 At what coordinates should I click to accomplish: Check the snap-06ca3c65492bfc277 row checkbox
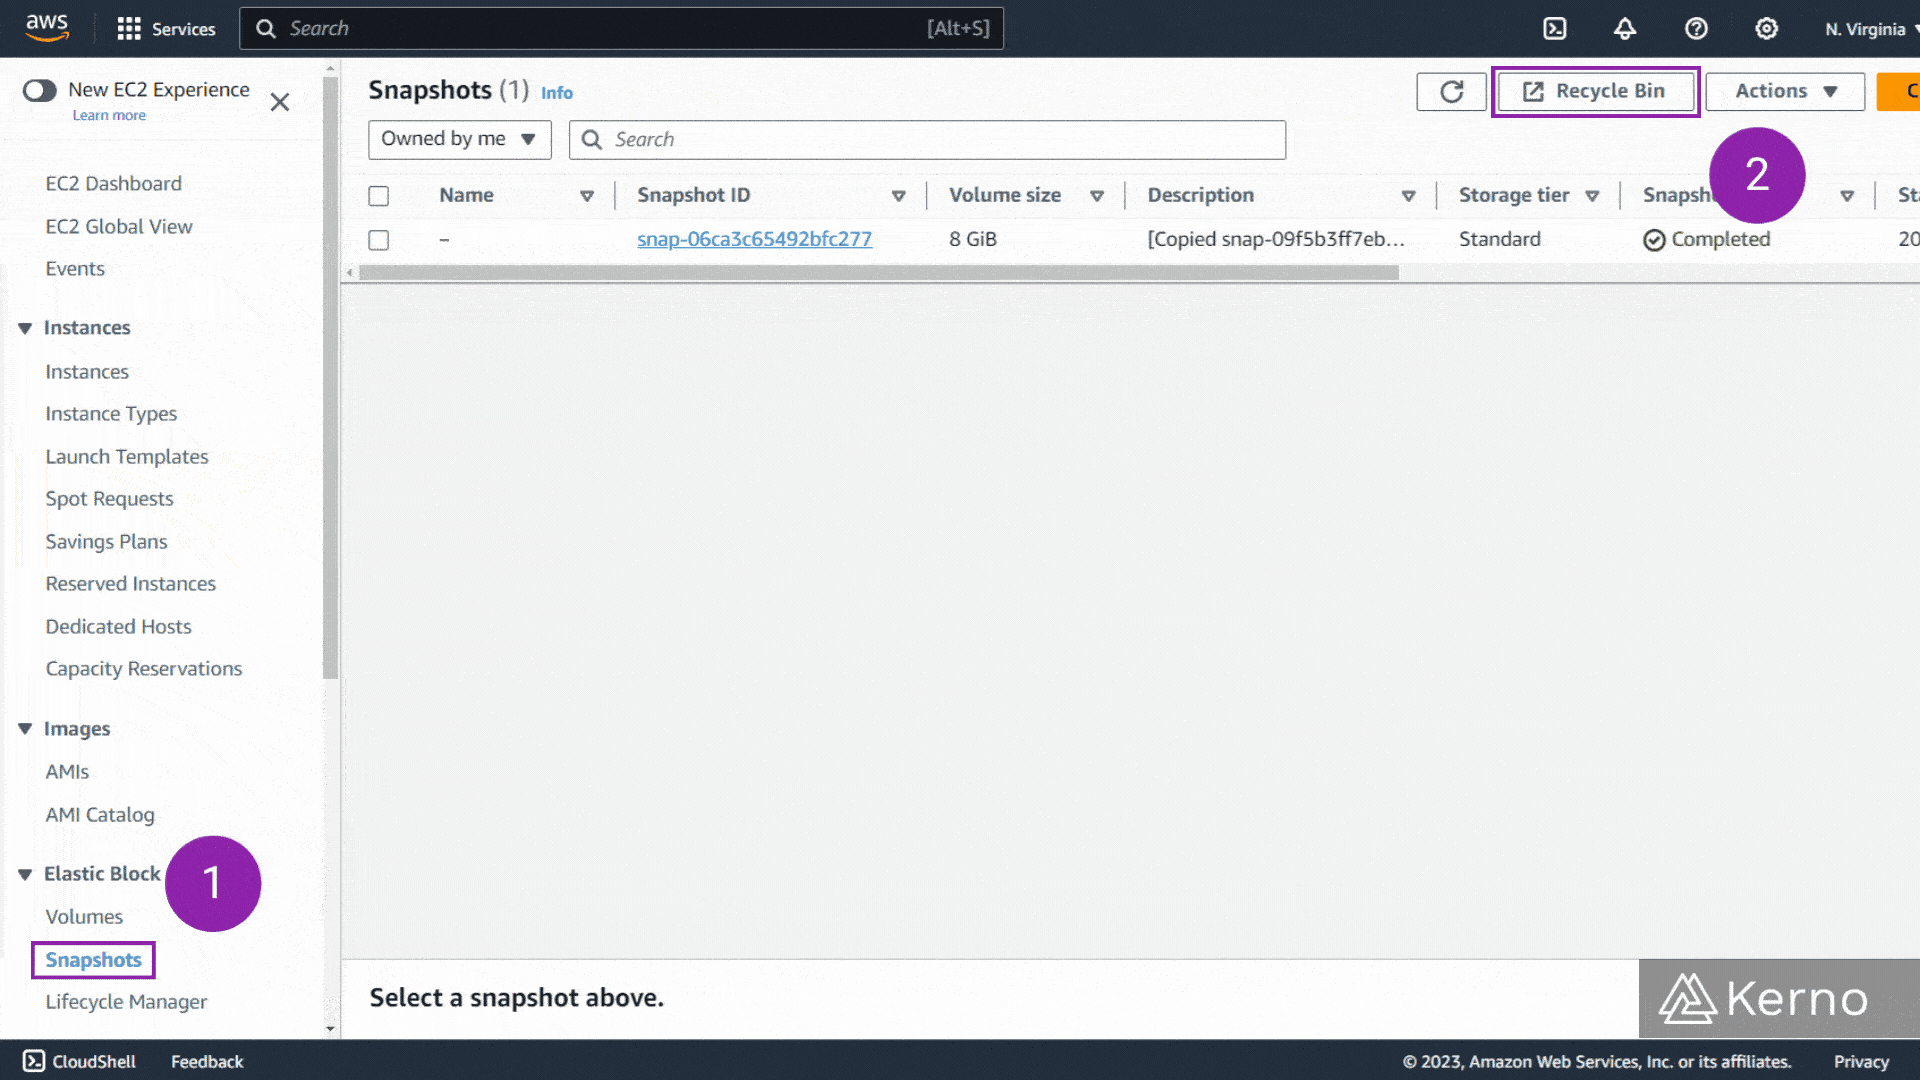click(378, 240)
